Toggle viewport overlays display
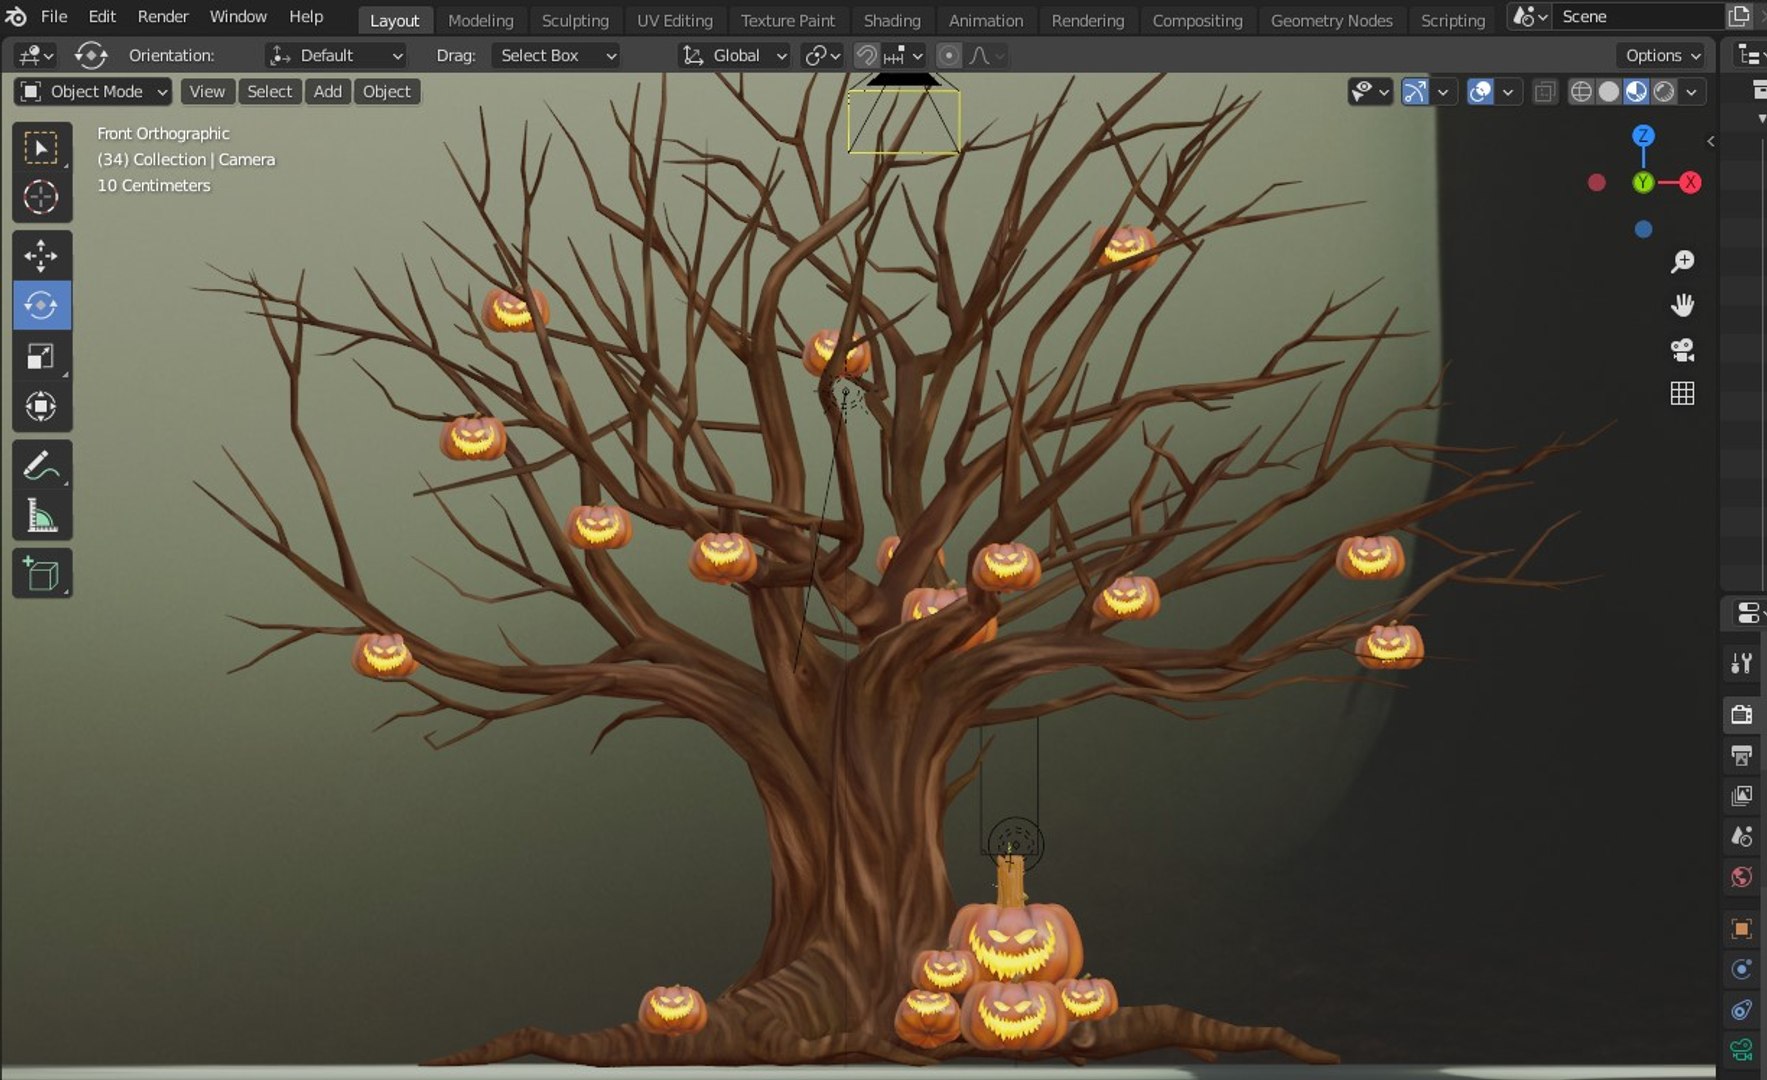The image size is (1767, 1080). pyautogui.click(x=1480, y=92)
